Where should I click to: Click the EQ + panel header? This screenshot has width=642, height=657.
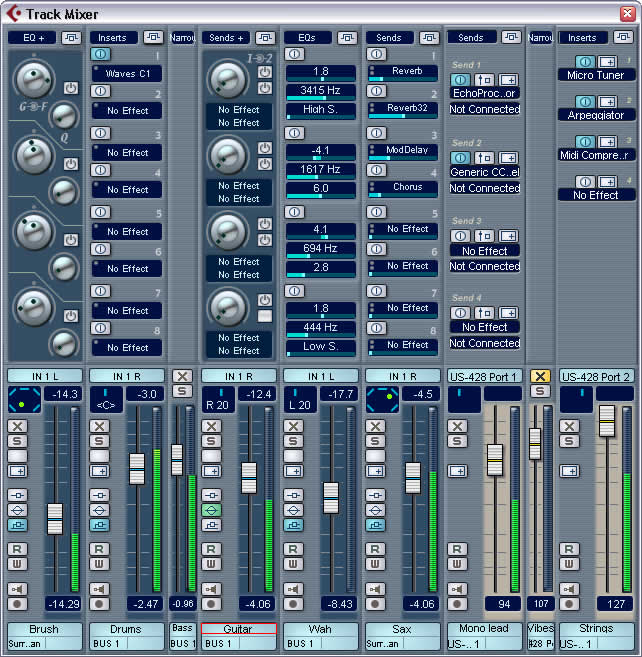32,37
